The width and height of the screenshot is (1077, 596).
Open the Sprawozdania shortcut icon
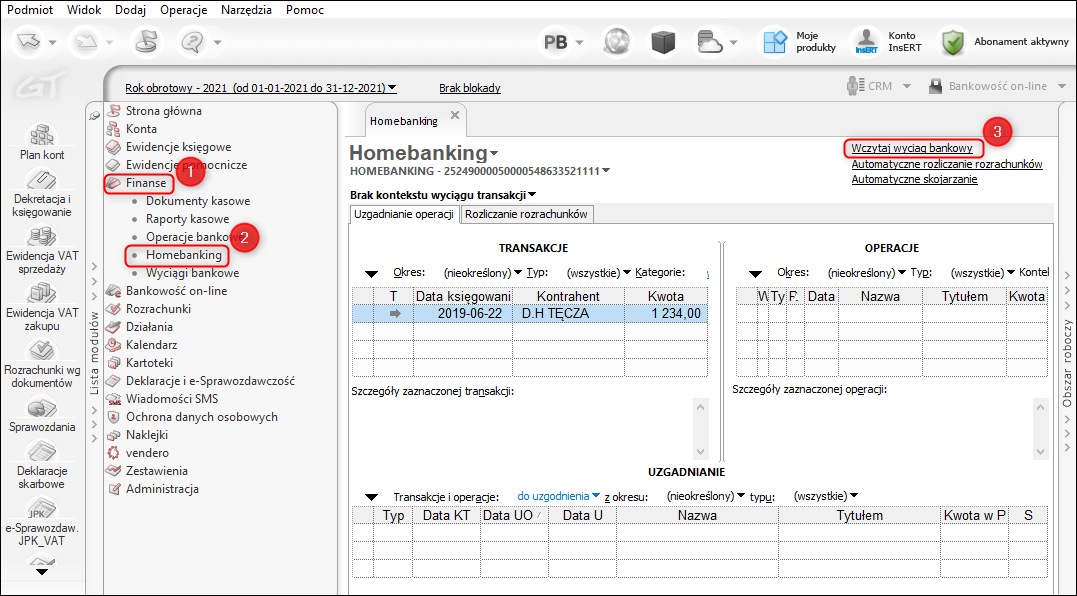tap(42, 408)
